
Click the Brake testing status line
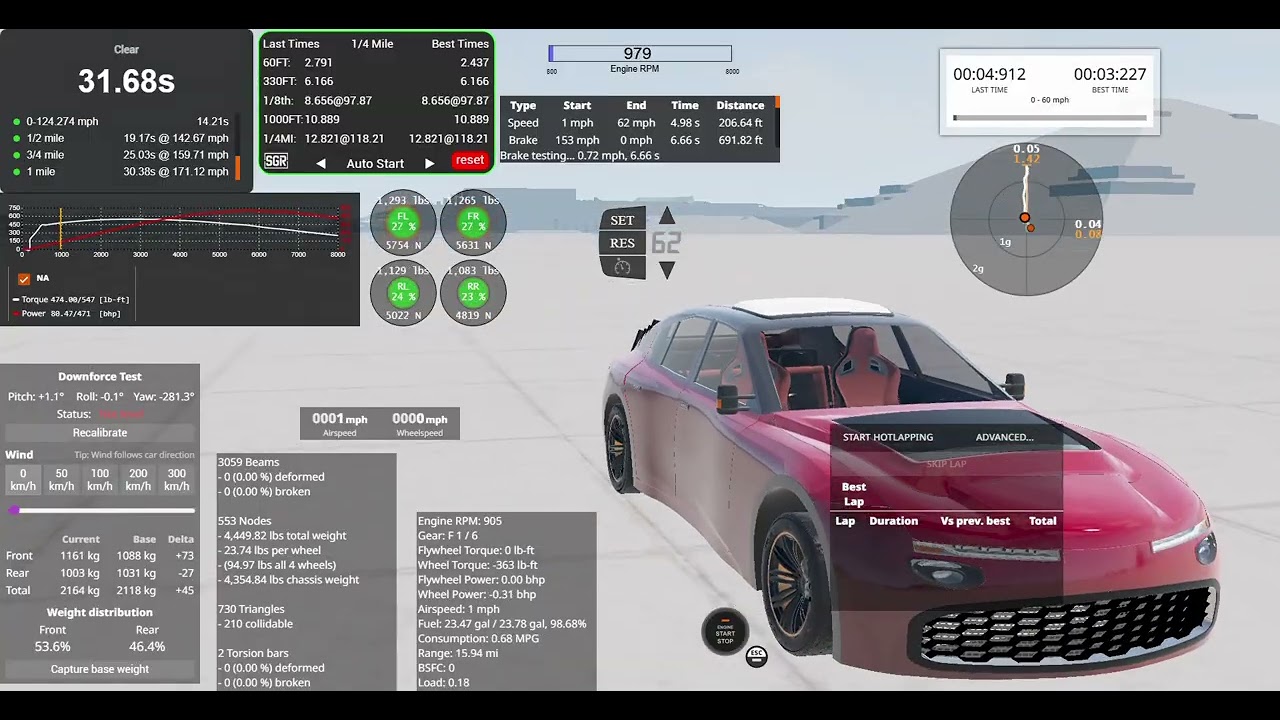580,156
